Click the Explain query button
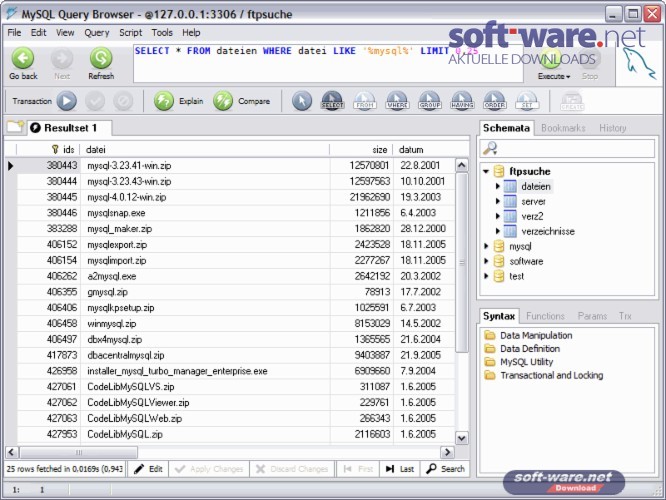666x500 pixels. pyautogui.click(x=178, y=101)
